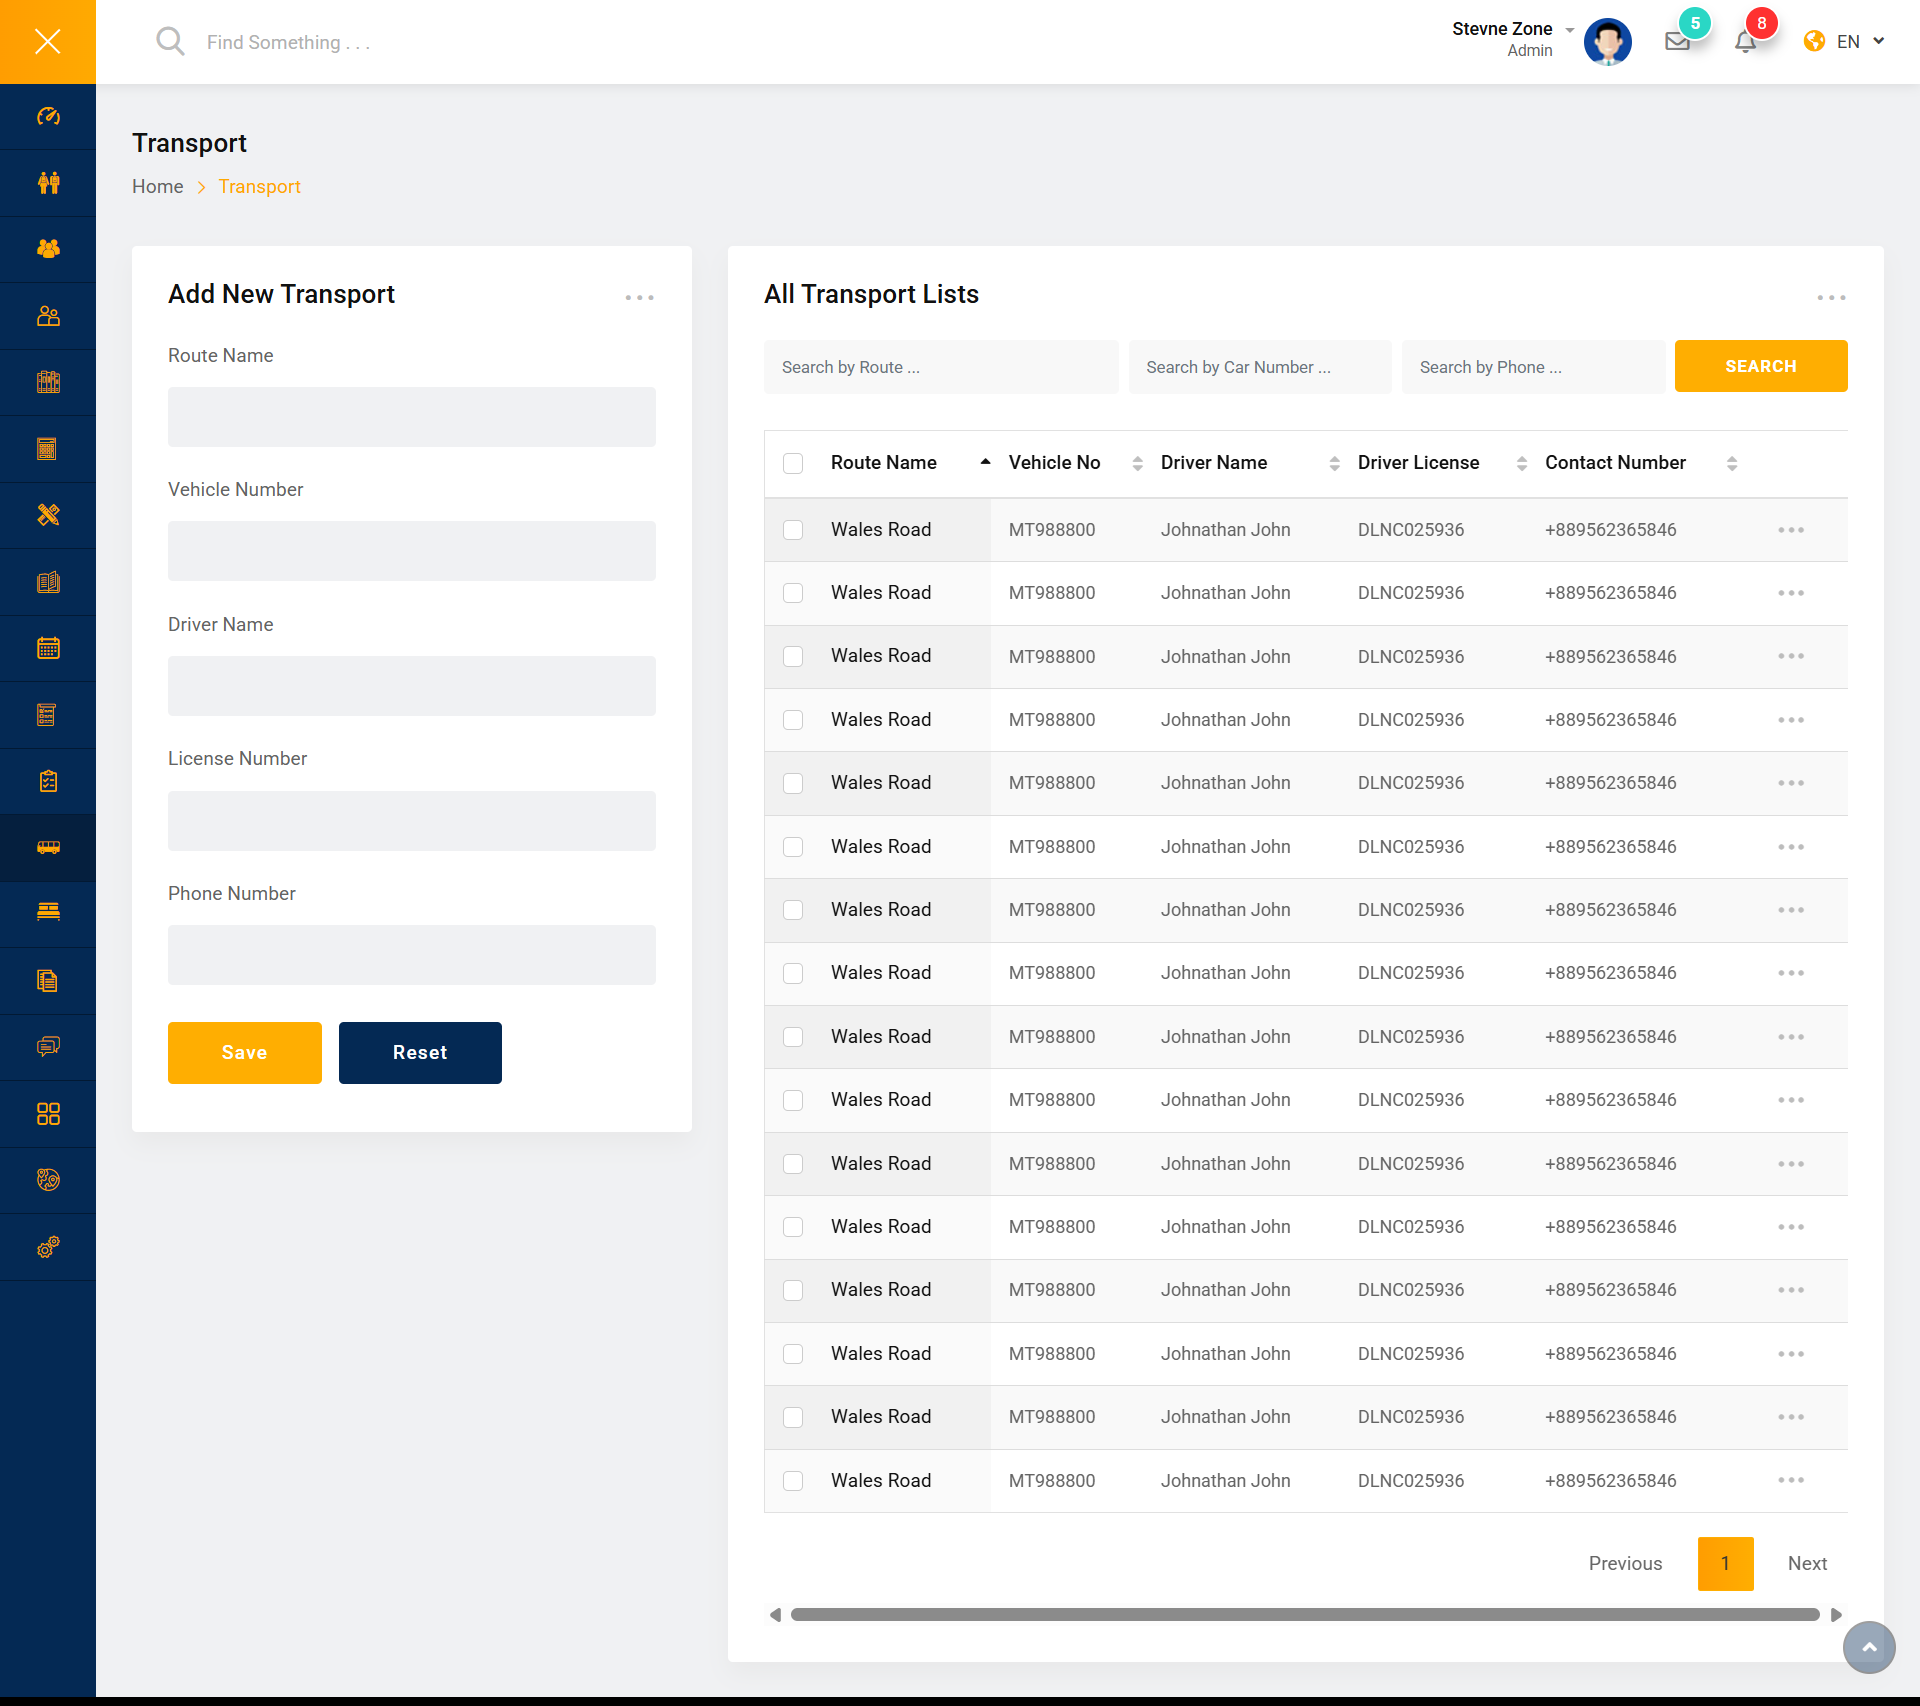This screenshot has height=1706, width=1920.
Task: Expand the Stevne Zone user dropdown arrow
Action: click(1570, 30)
